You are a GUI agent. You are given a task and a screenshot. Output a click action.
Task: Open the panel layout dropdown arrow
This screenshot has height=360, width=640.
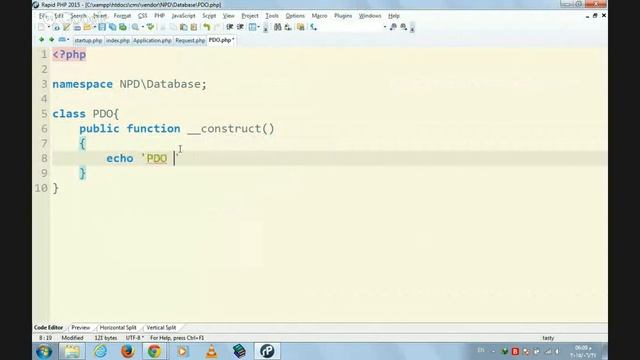tap(259, 27)
